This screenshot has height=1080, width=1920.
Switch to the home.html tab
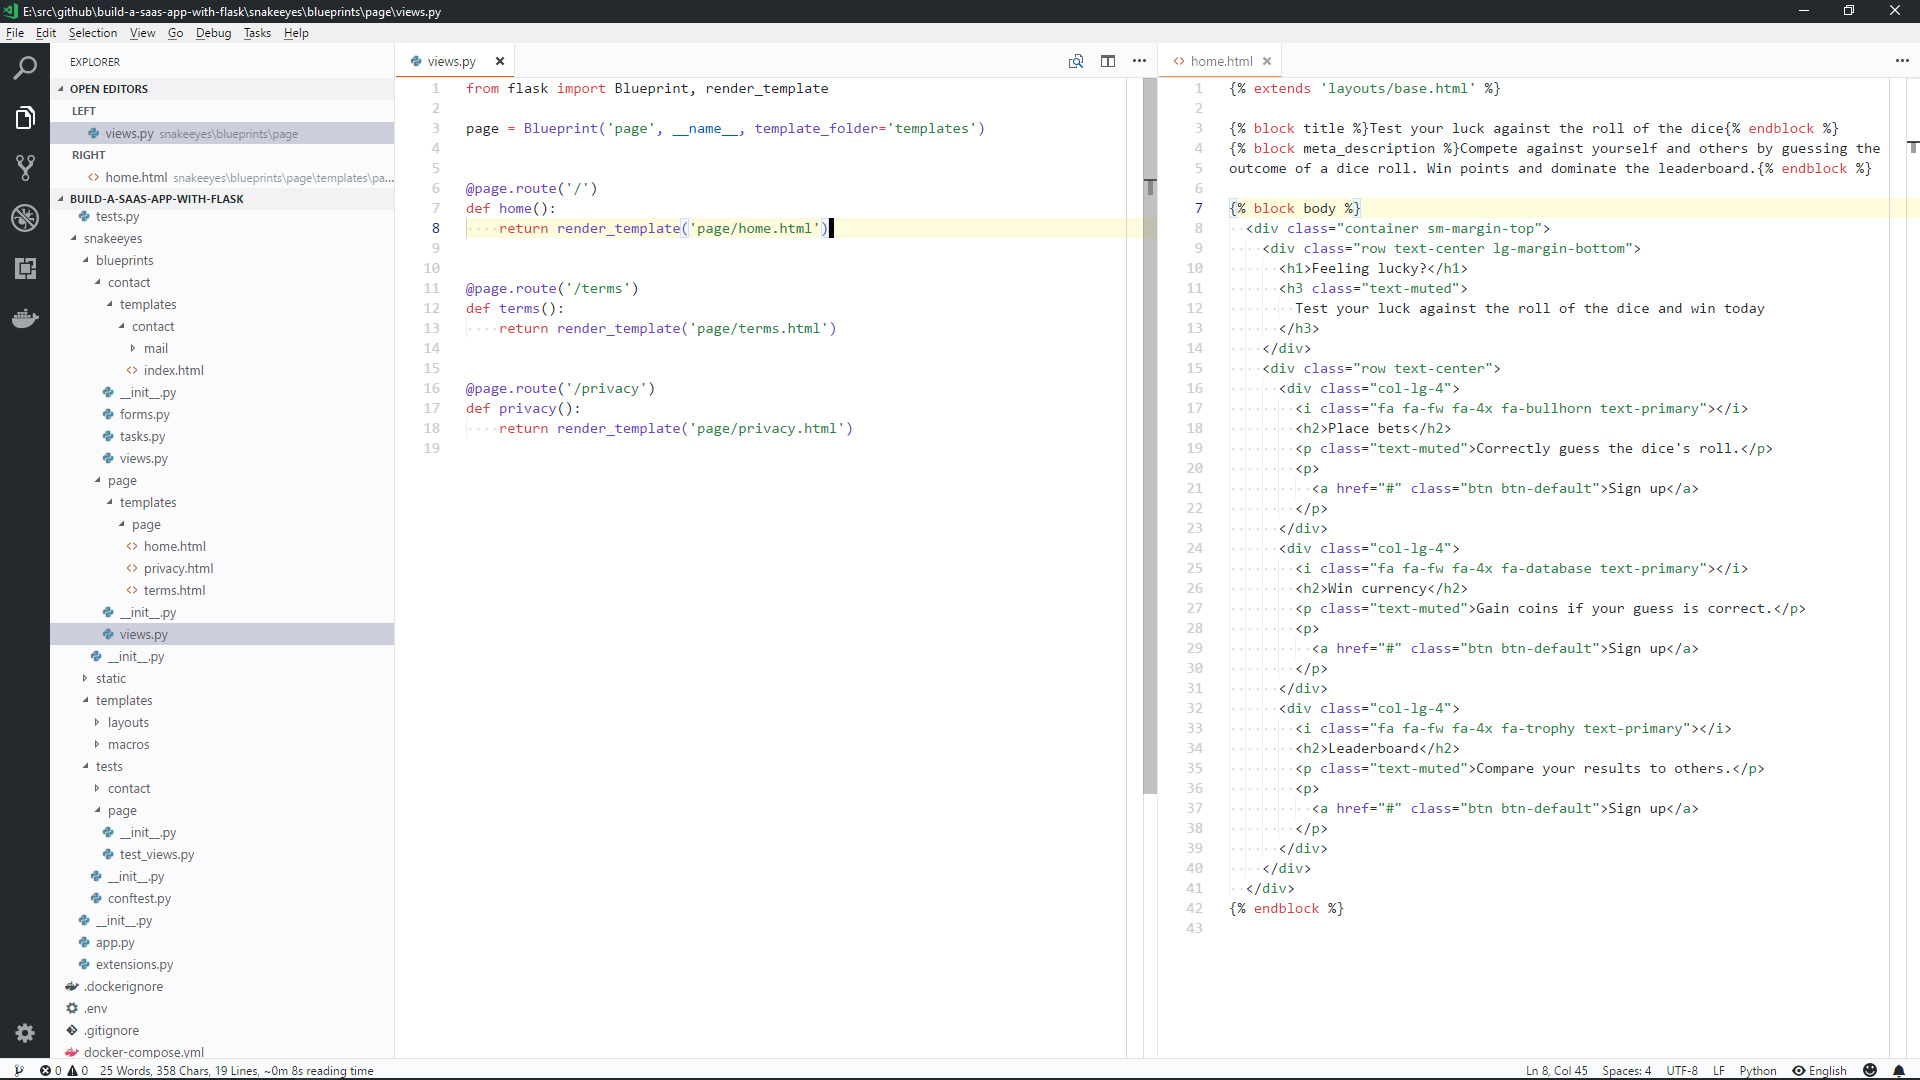click(x=1220, y=61)
